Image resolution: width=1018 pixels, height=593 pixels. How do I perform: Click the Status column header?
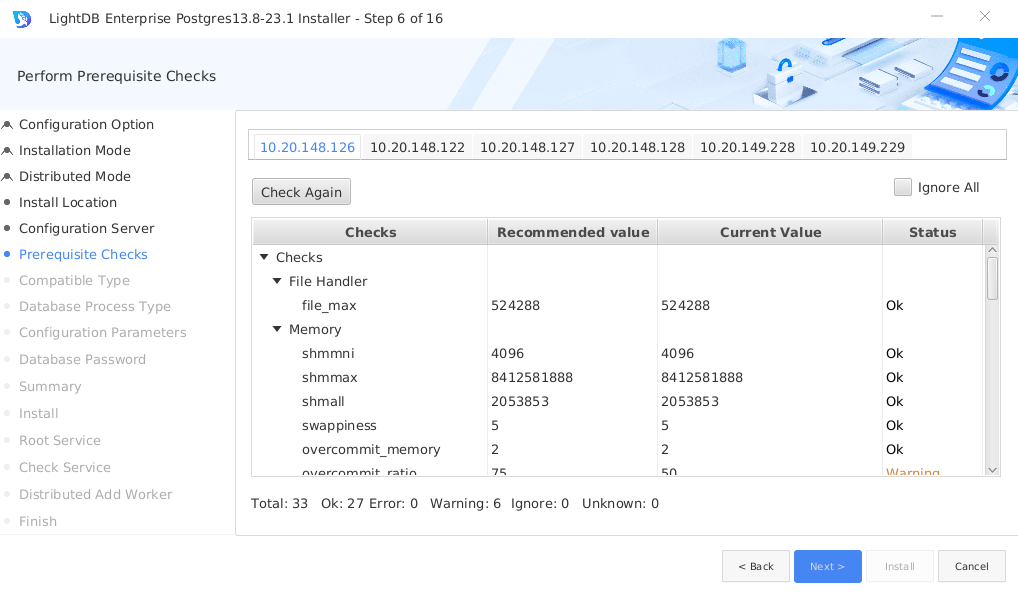(x=932, y=233)
